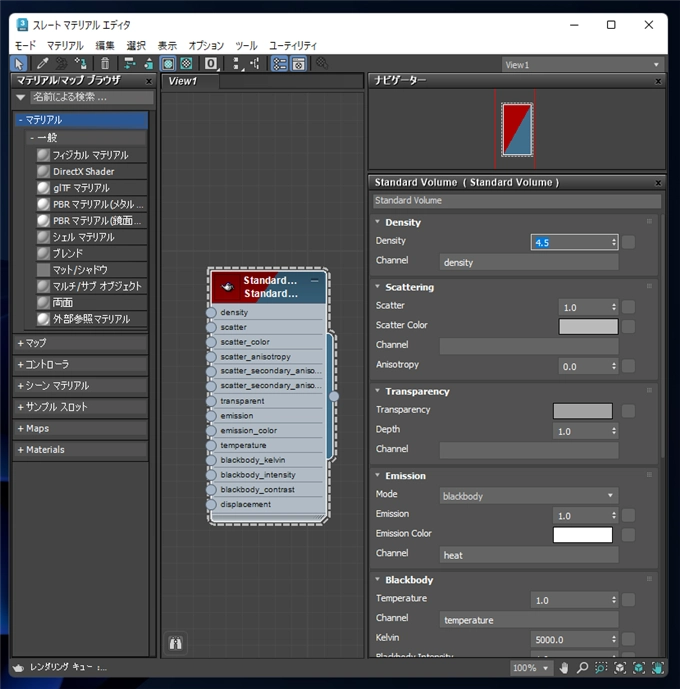Click the binoculars search icon in View1

tap(176, 643)
